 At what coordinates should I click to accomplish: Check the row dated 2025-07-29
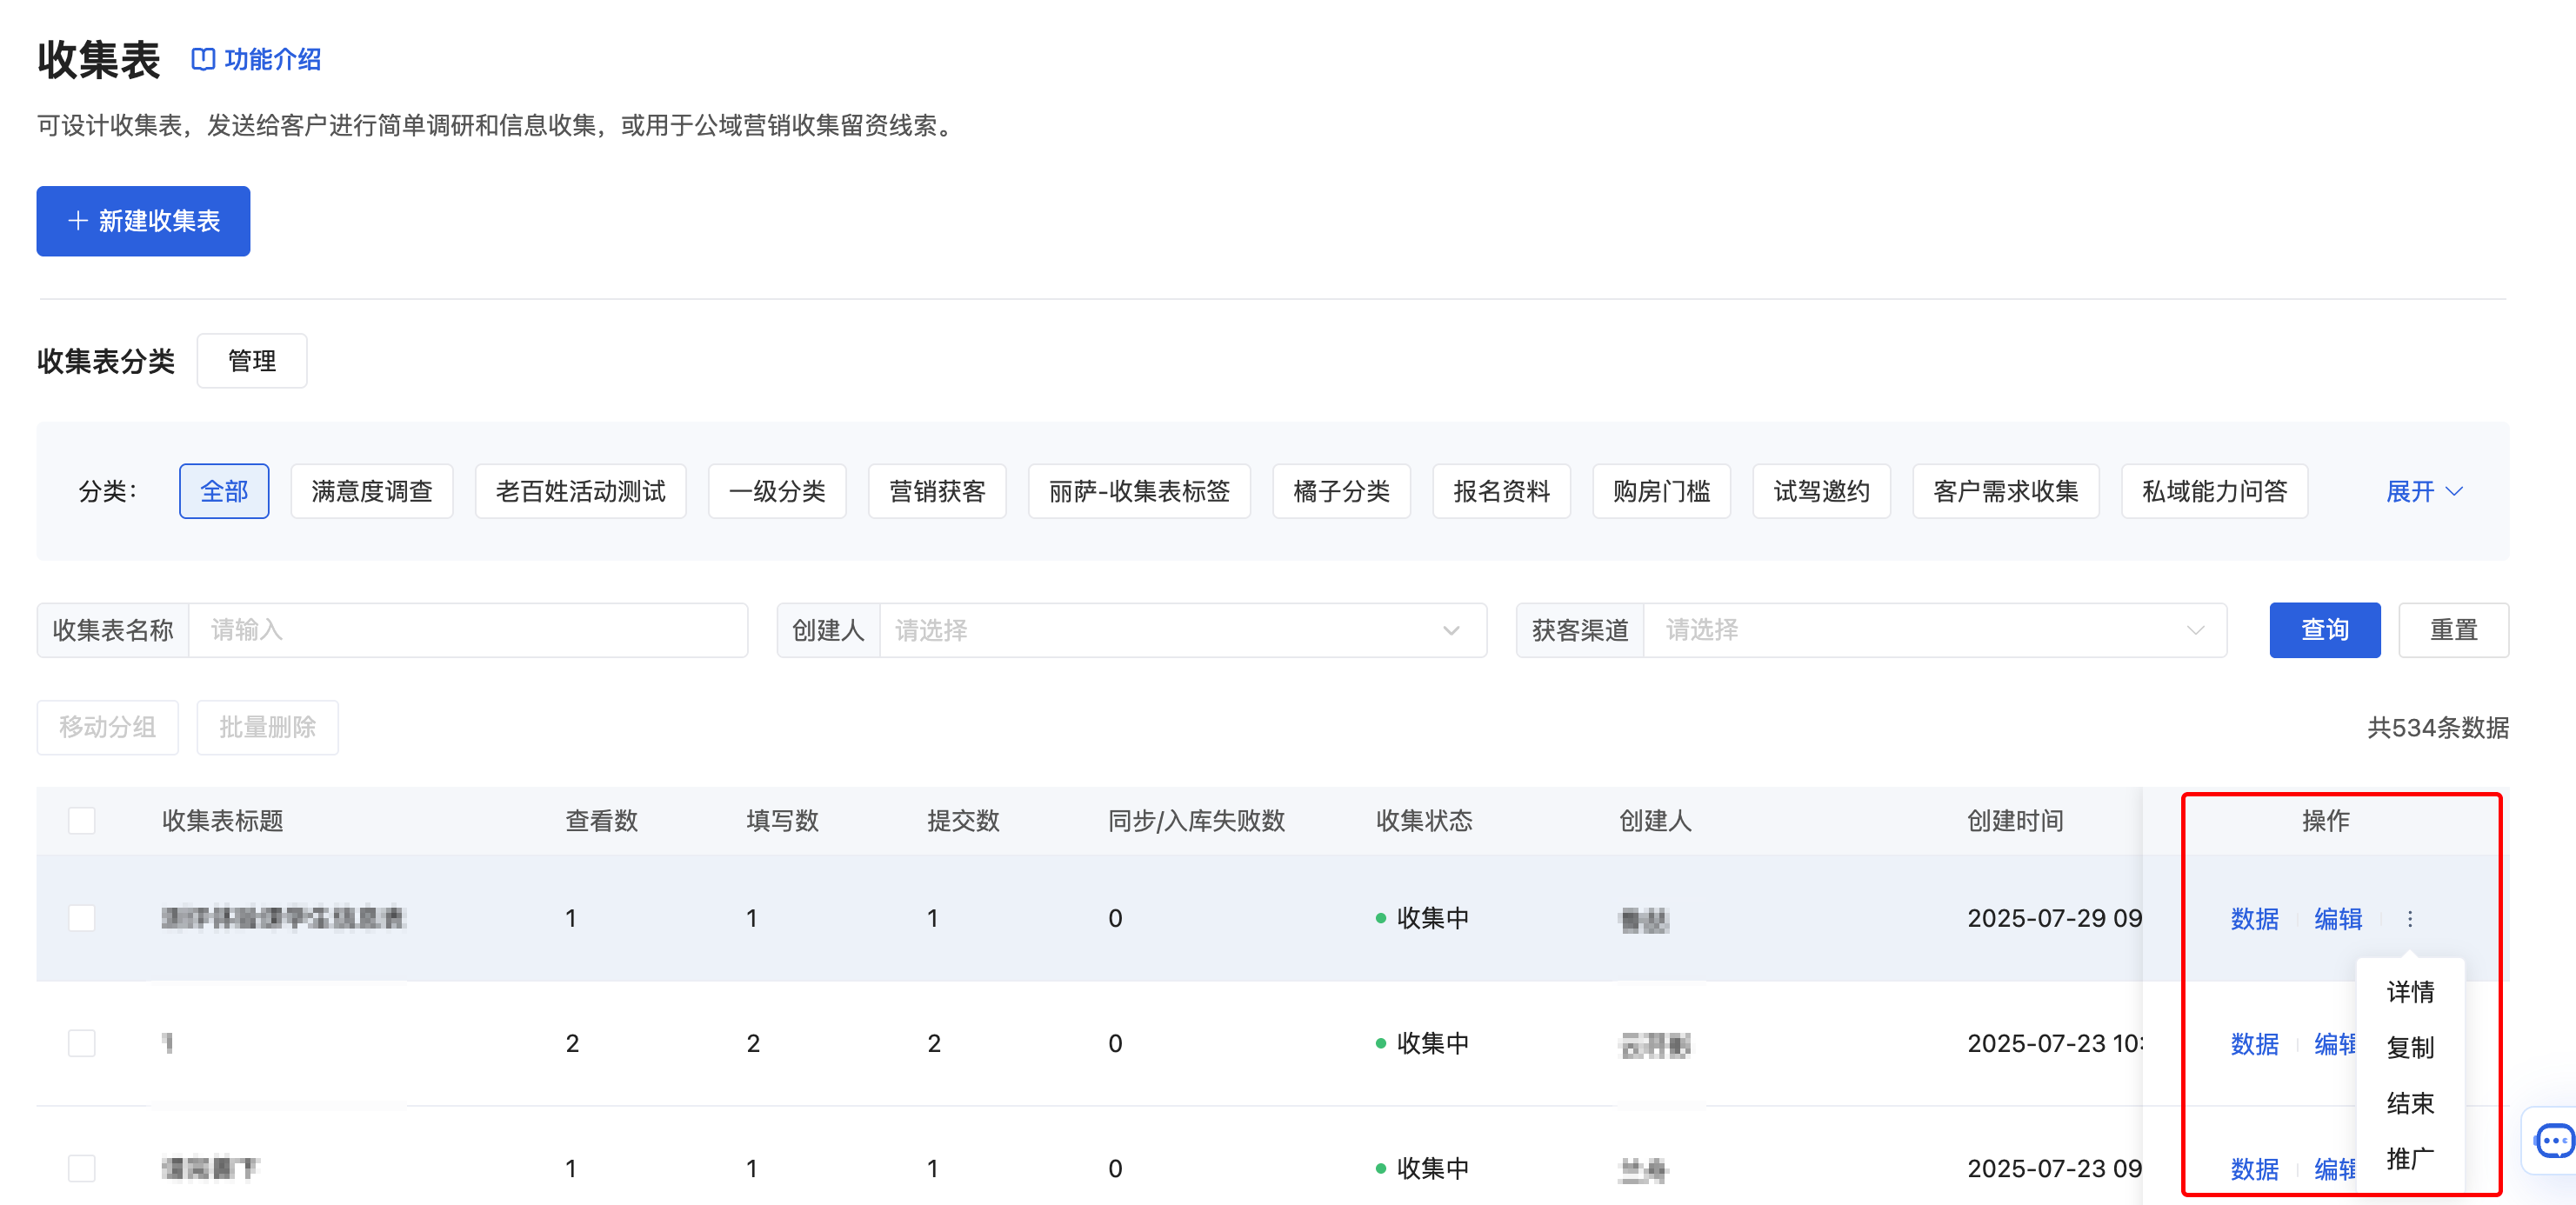pyautogui.click(x=82, y=918)
